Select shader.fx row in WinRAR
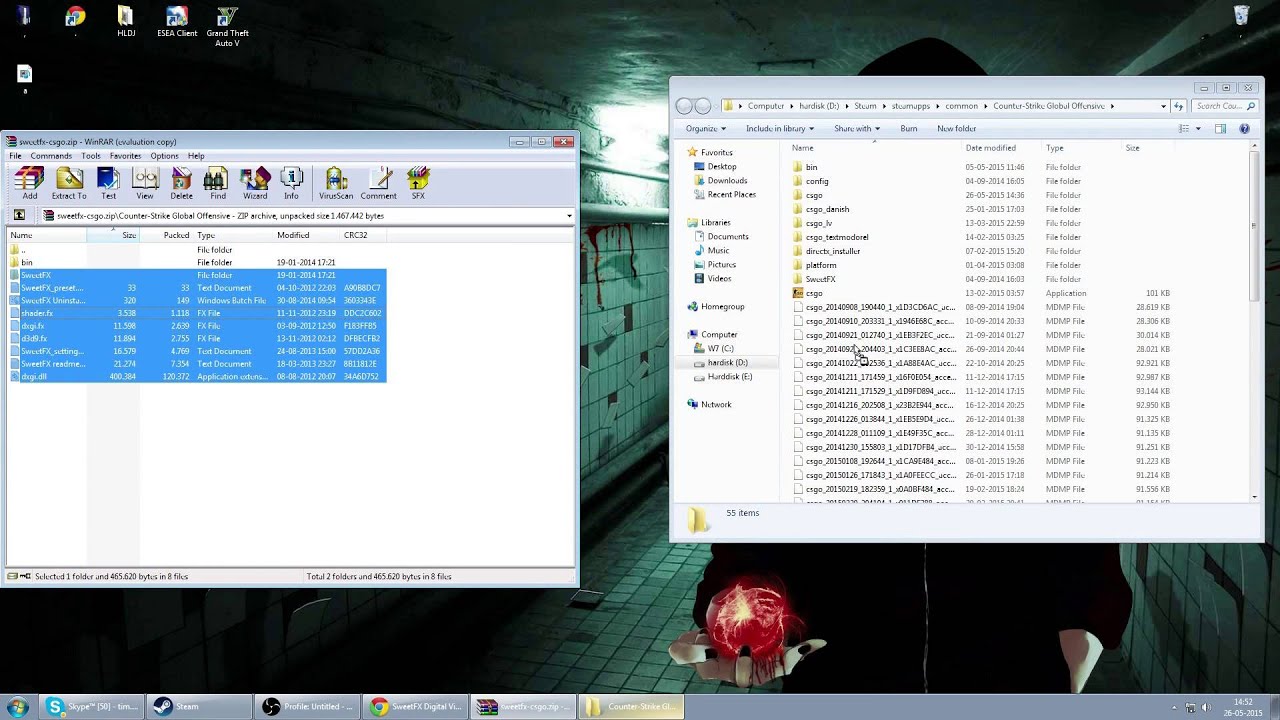Image resolution: width=1280 pixels, height=720 pixels. coord(197,313)
